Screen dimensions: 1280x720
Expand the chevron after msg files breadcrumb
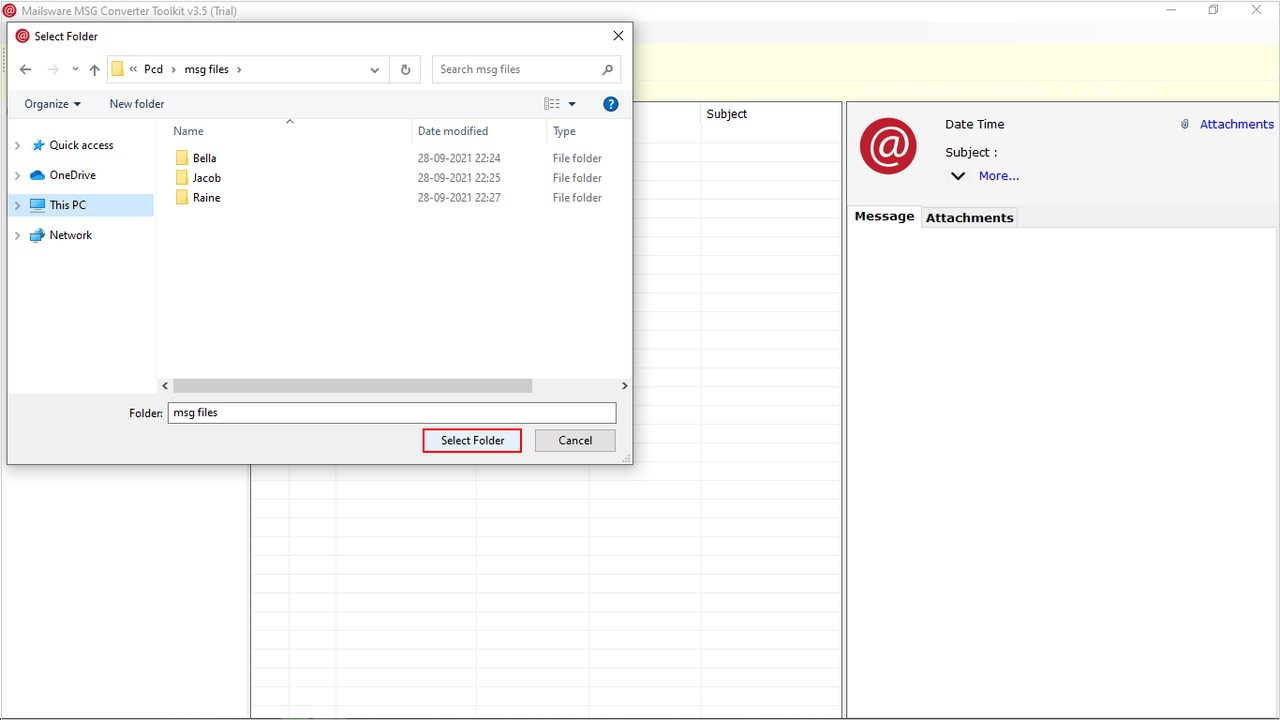[239, 70]
